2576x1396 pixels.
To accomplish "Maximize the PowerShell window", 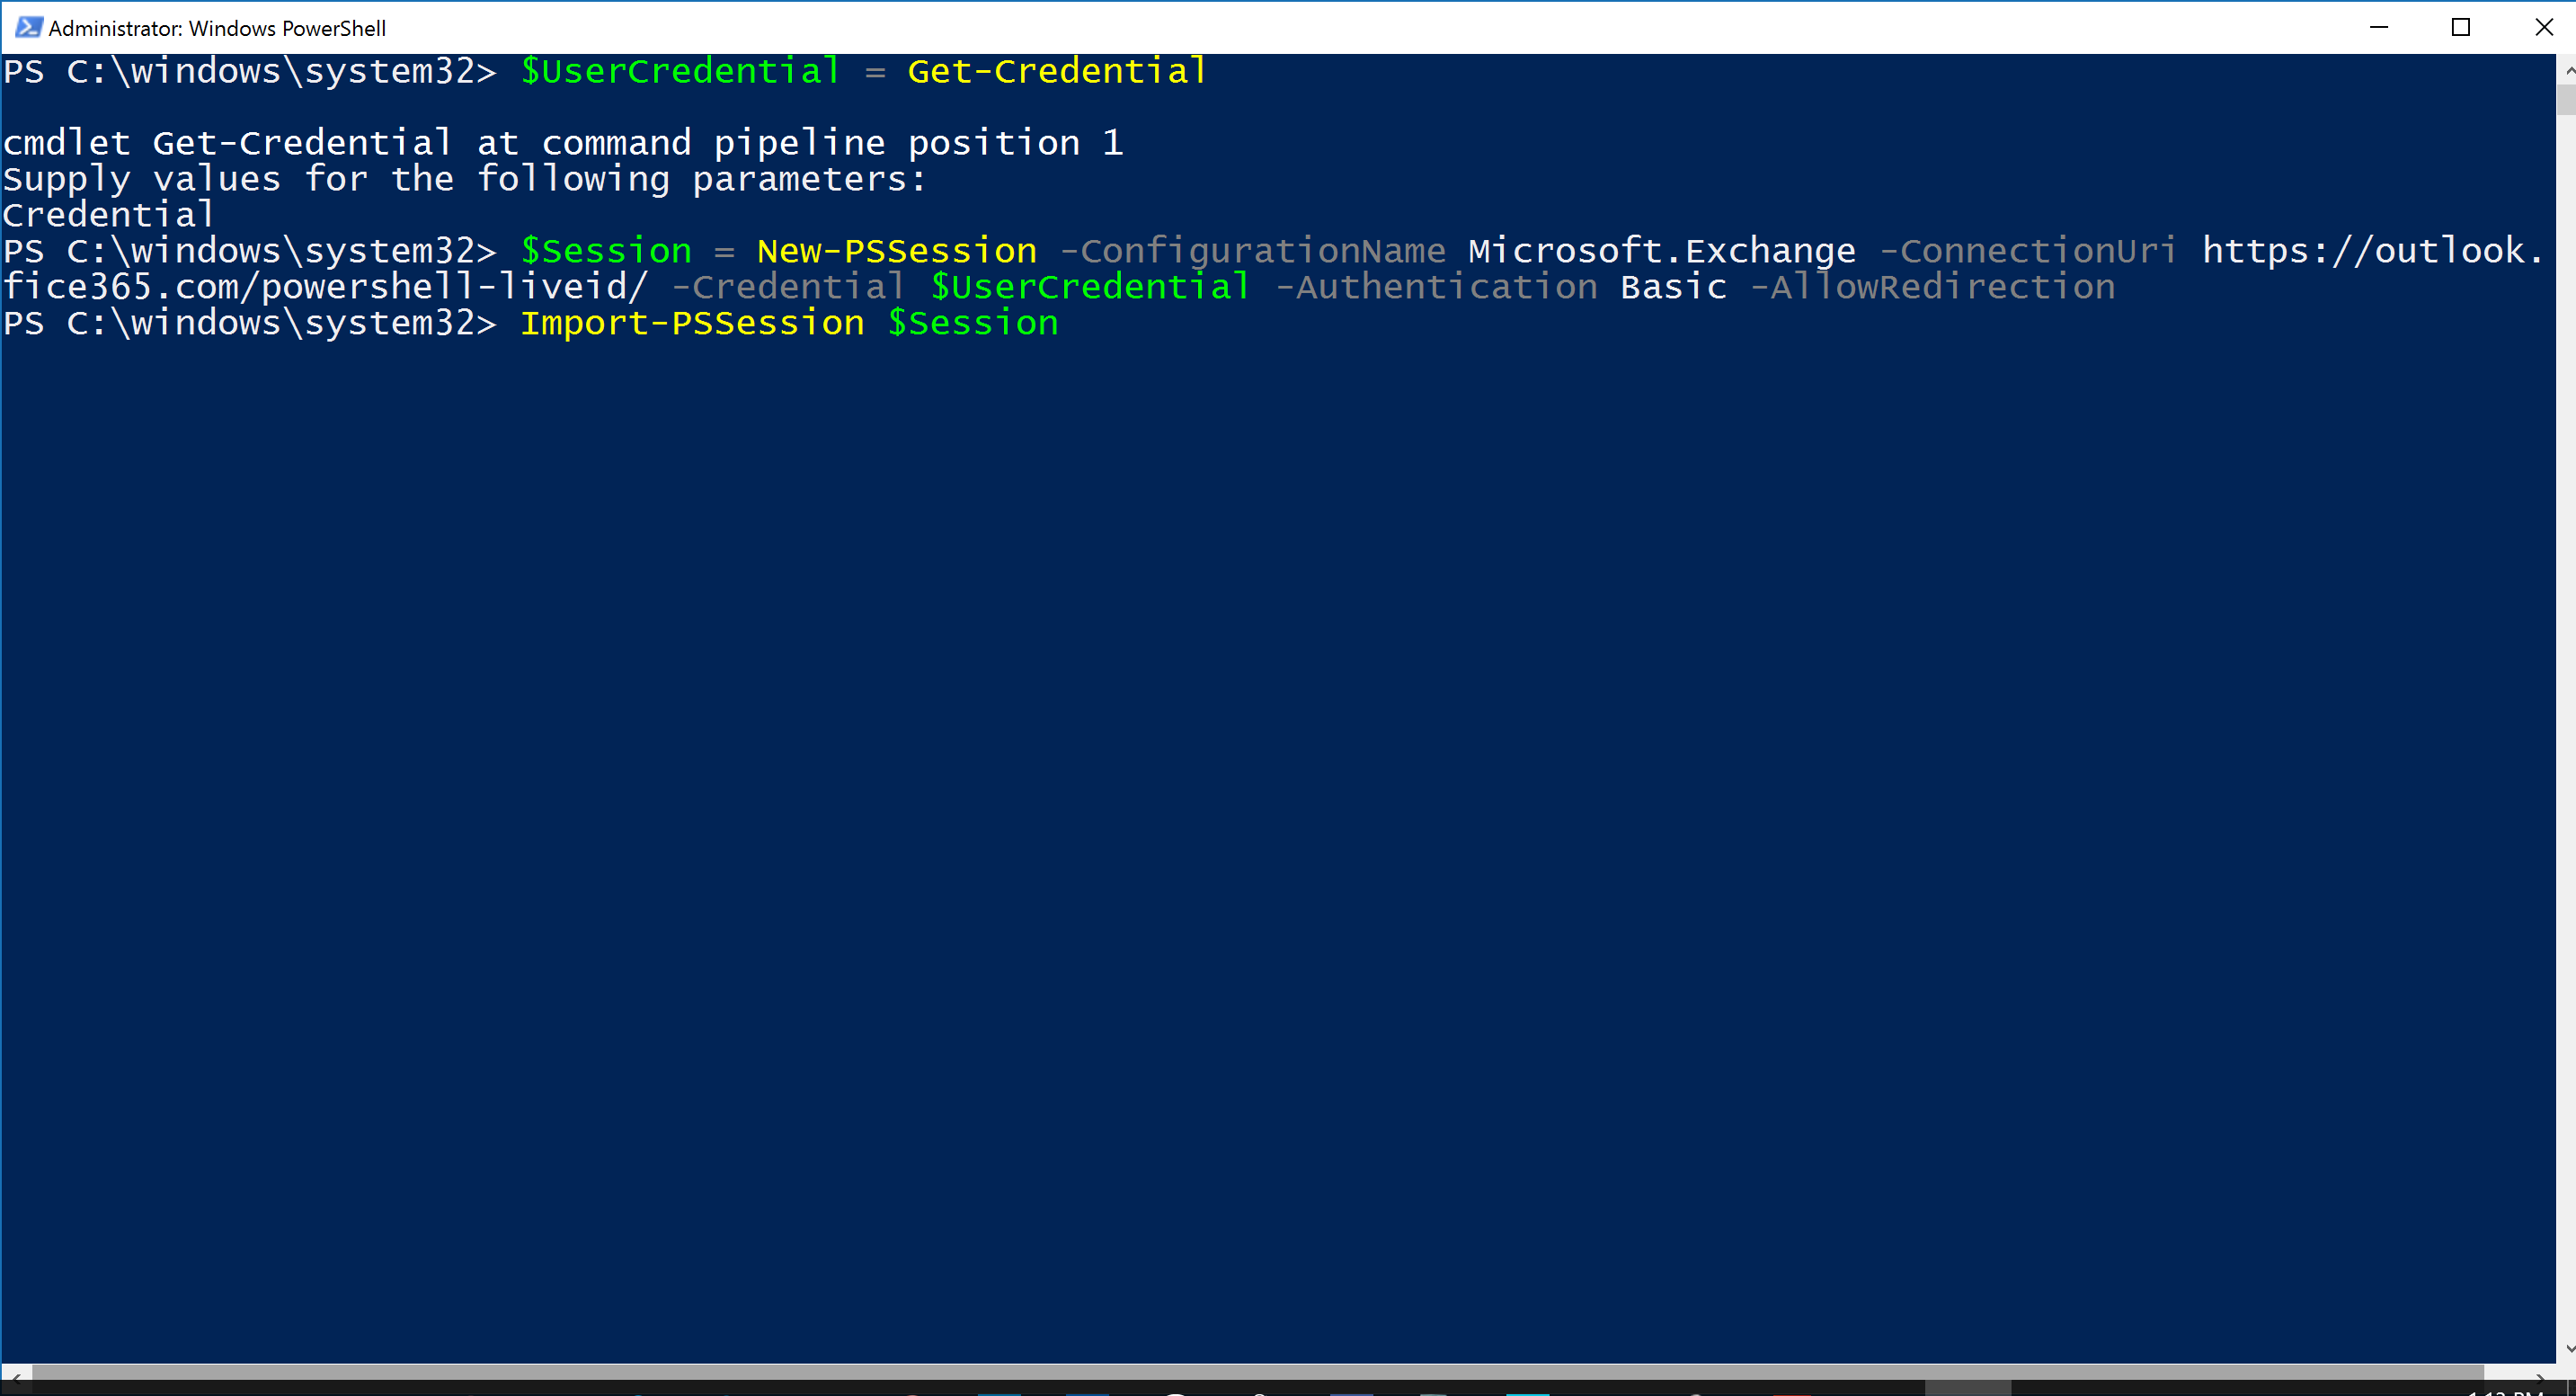I will pyautogui.click(x=2461, y=27).
